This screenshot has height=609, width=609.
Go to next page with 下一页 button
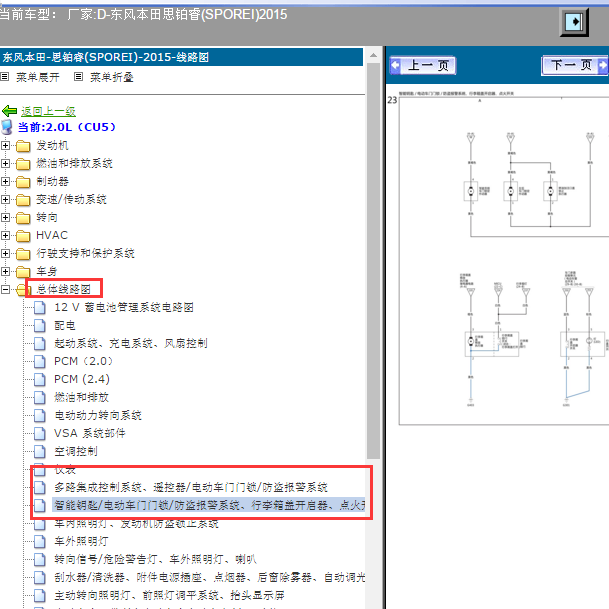point(575,65)
